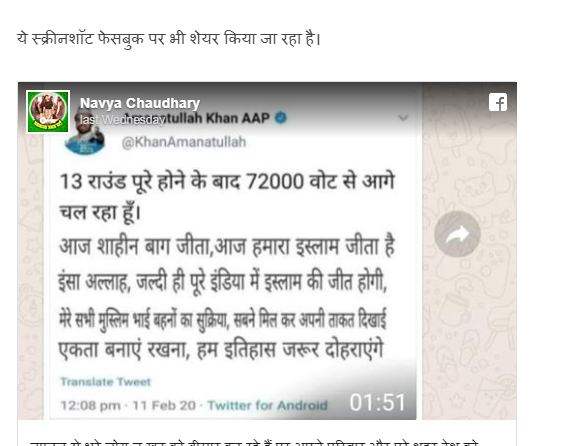Click the 01:51 video duration label
This screenshot has height=446, width=572.
click(377, 402)
